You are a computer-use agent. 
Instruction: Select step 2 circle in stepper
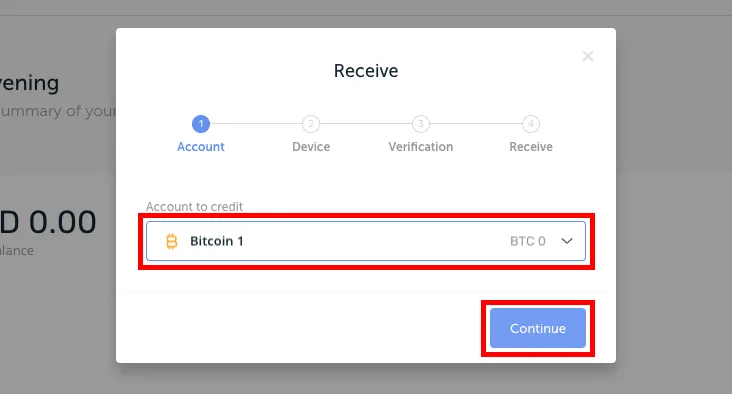coord(311,124)
